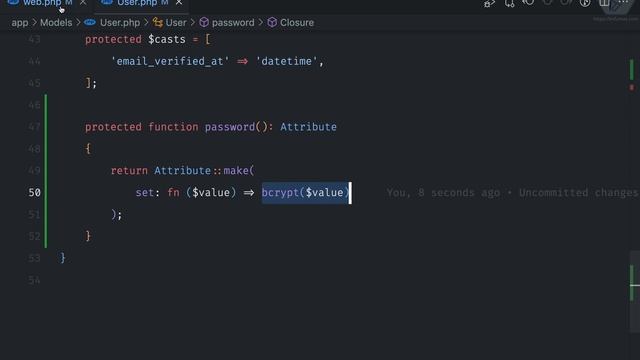
Task: Click the 'fn' keyword on line 50
Action: pyautogui.click(x=173, y=192)
